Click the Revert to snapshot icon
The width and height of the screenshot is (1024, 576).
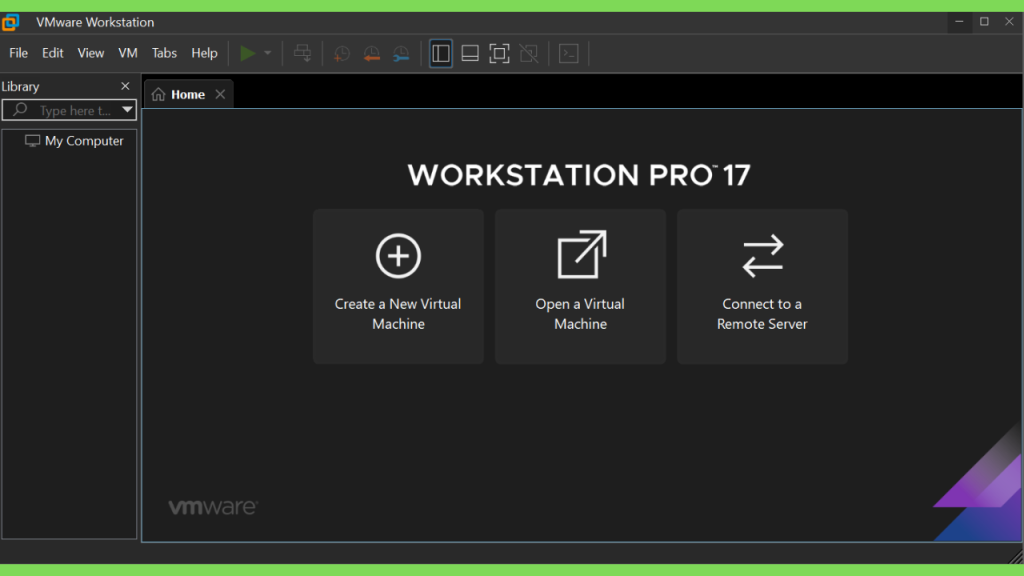[372, 54]
